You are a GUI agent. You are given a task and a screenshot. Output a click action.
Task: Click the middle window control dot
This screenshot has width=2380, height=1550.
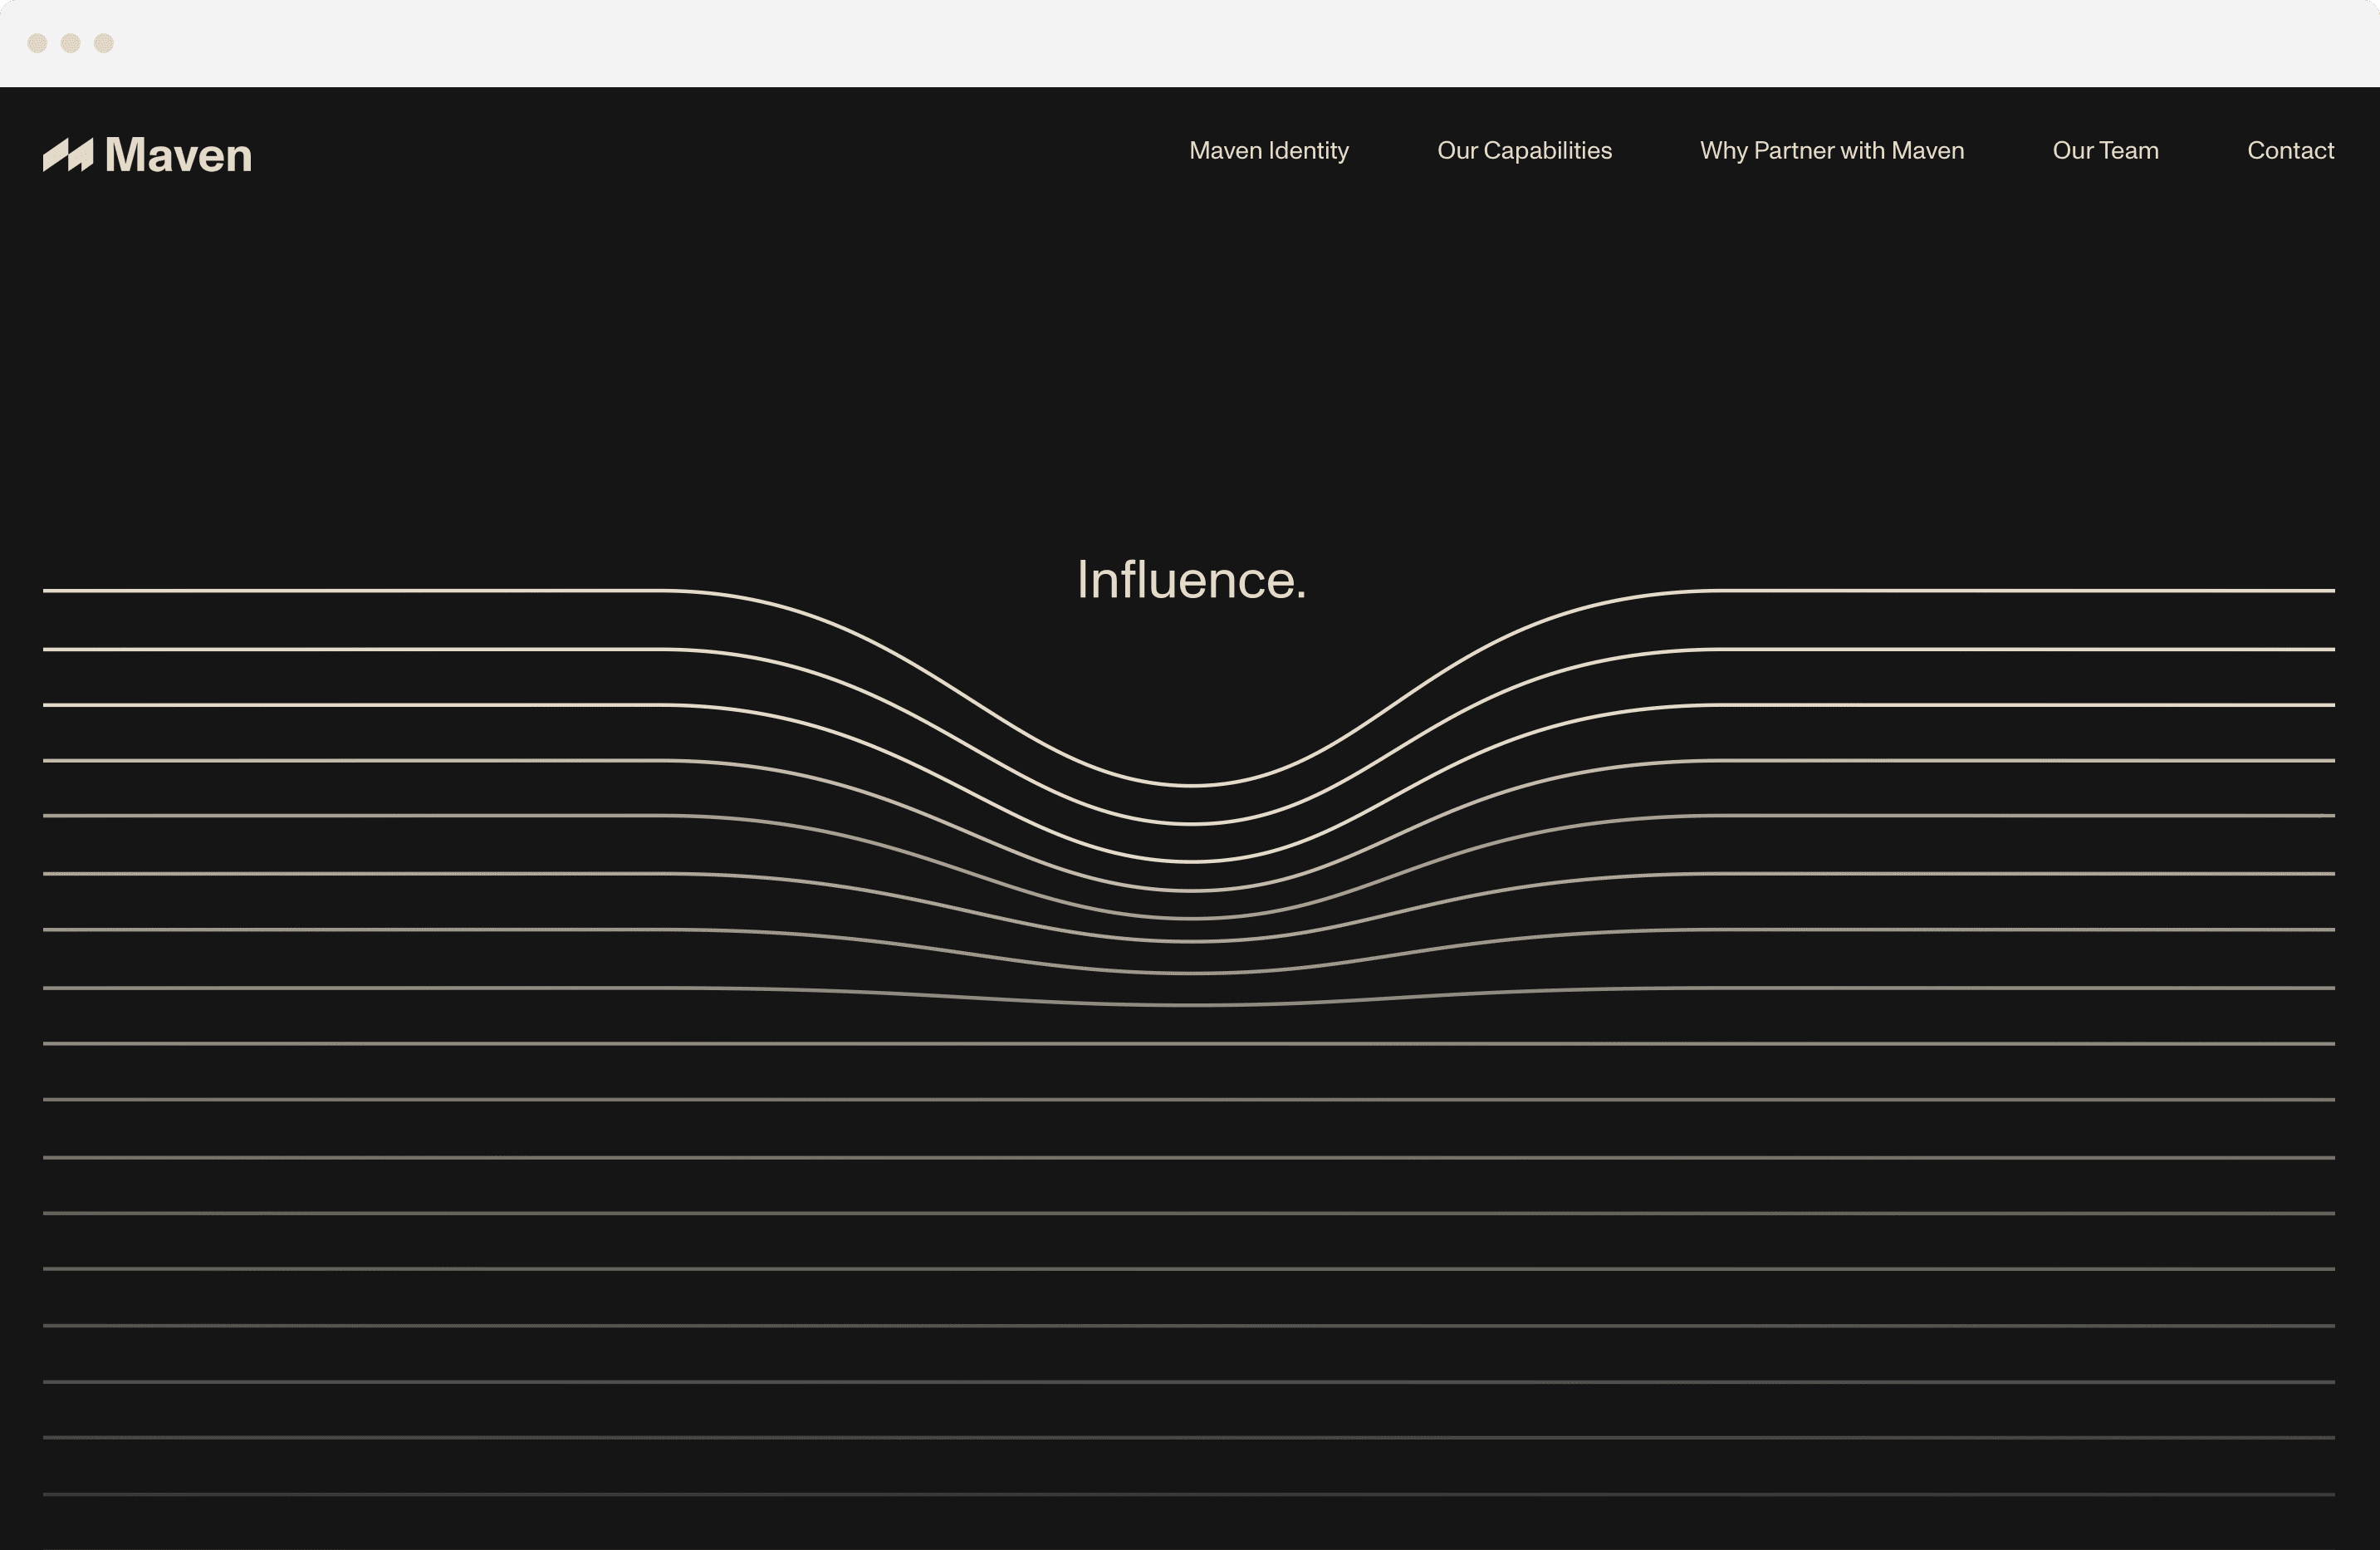pos(71,43)
